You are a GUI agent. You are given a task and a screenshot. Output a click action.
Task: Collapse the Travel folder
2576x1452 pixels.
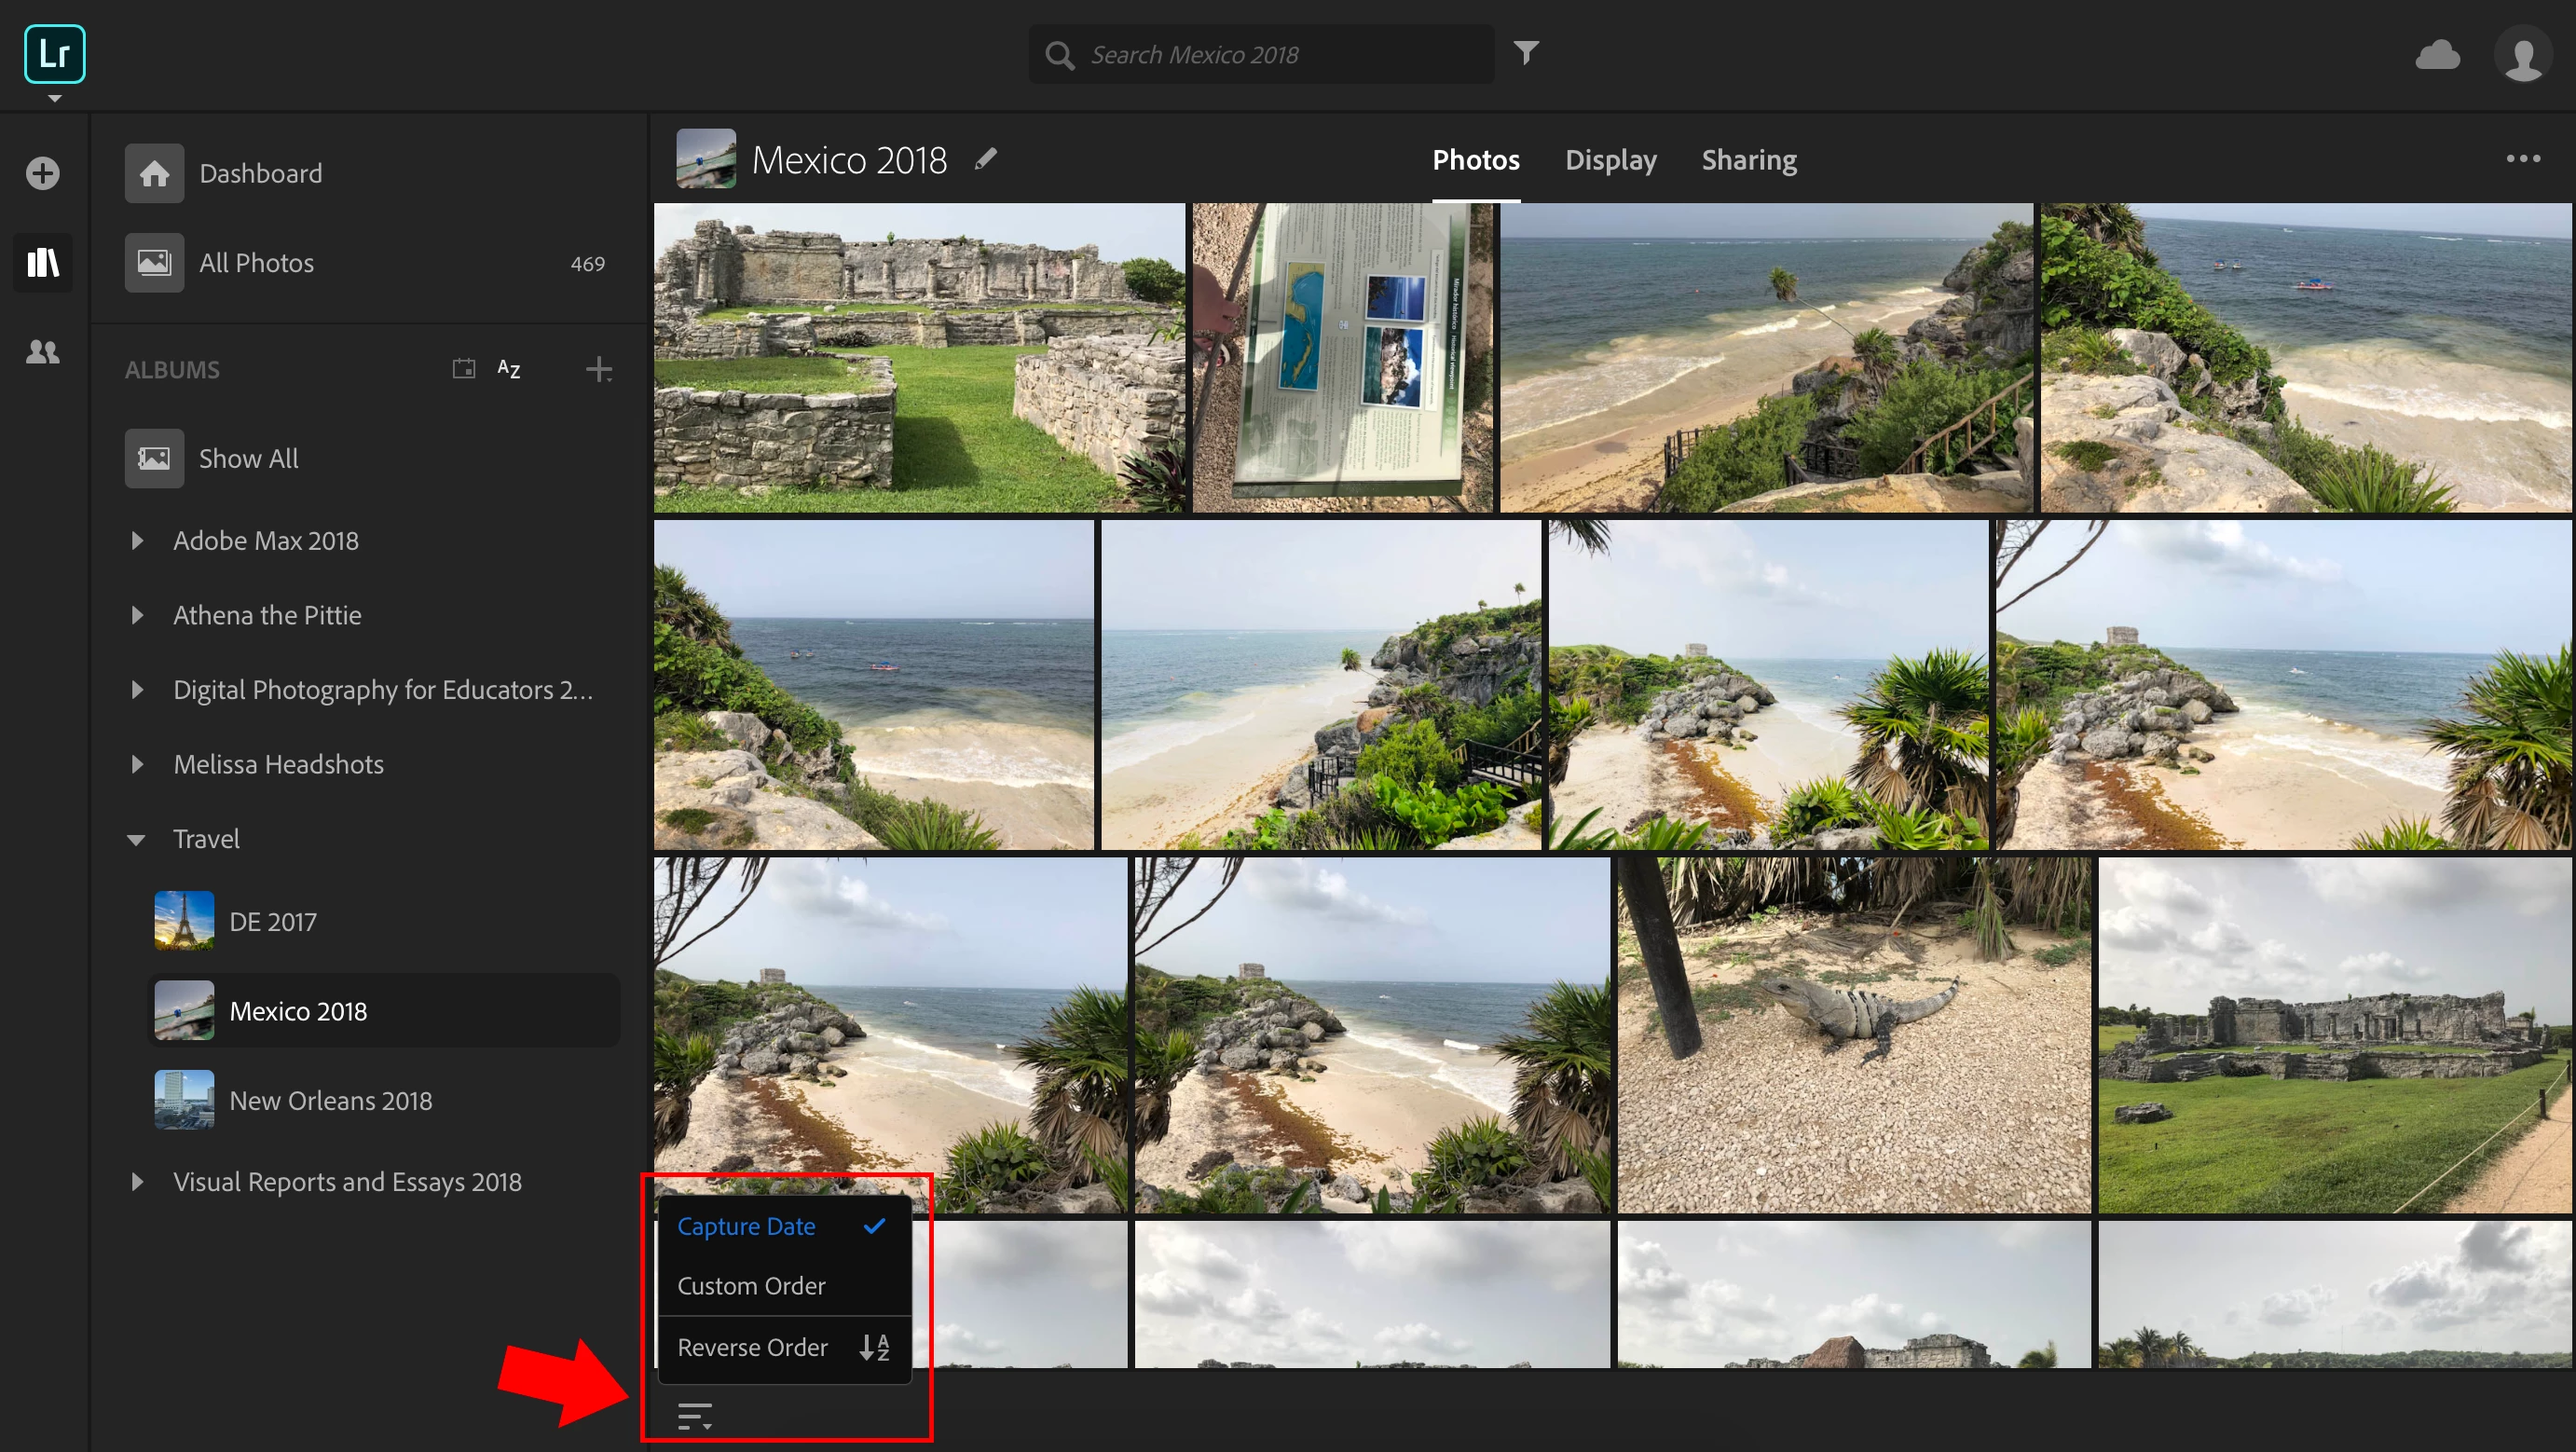click(x=137, y=839)
